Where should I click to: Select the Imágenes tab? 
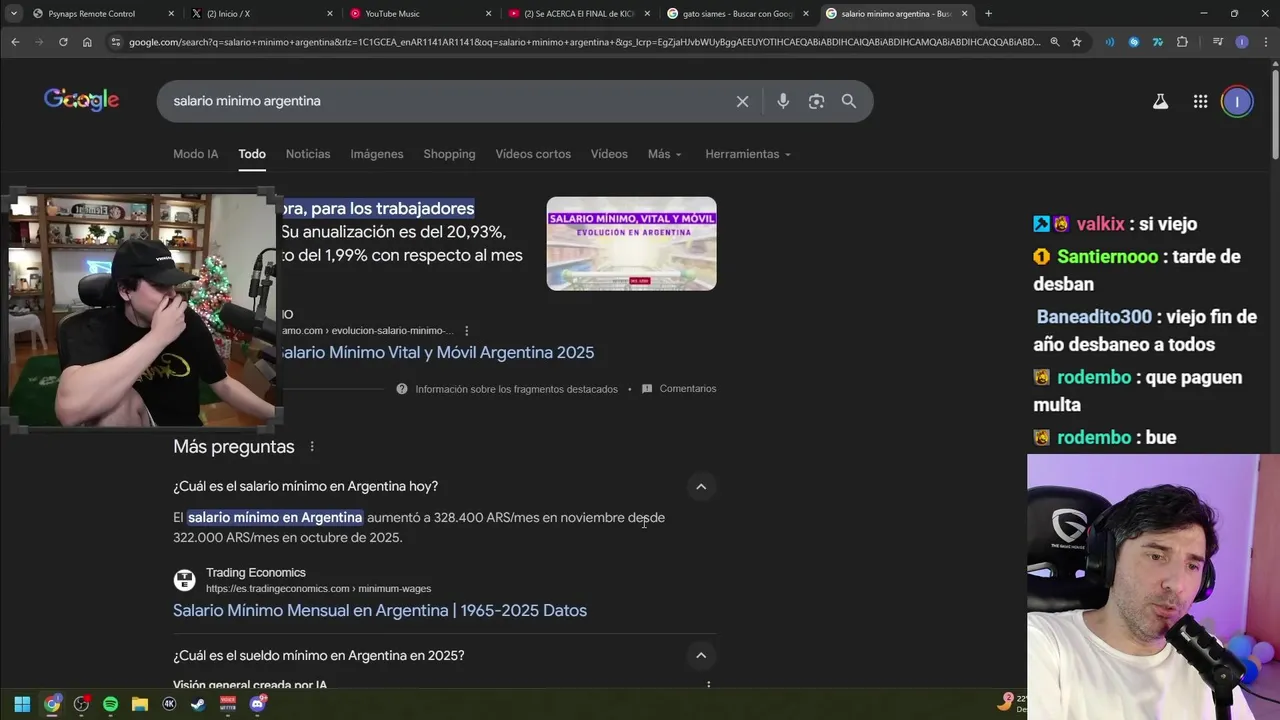coord(377,154)
